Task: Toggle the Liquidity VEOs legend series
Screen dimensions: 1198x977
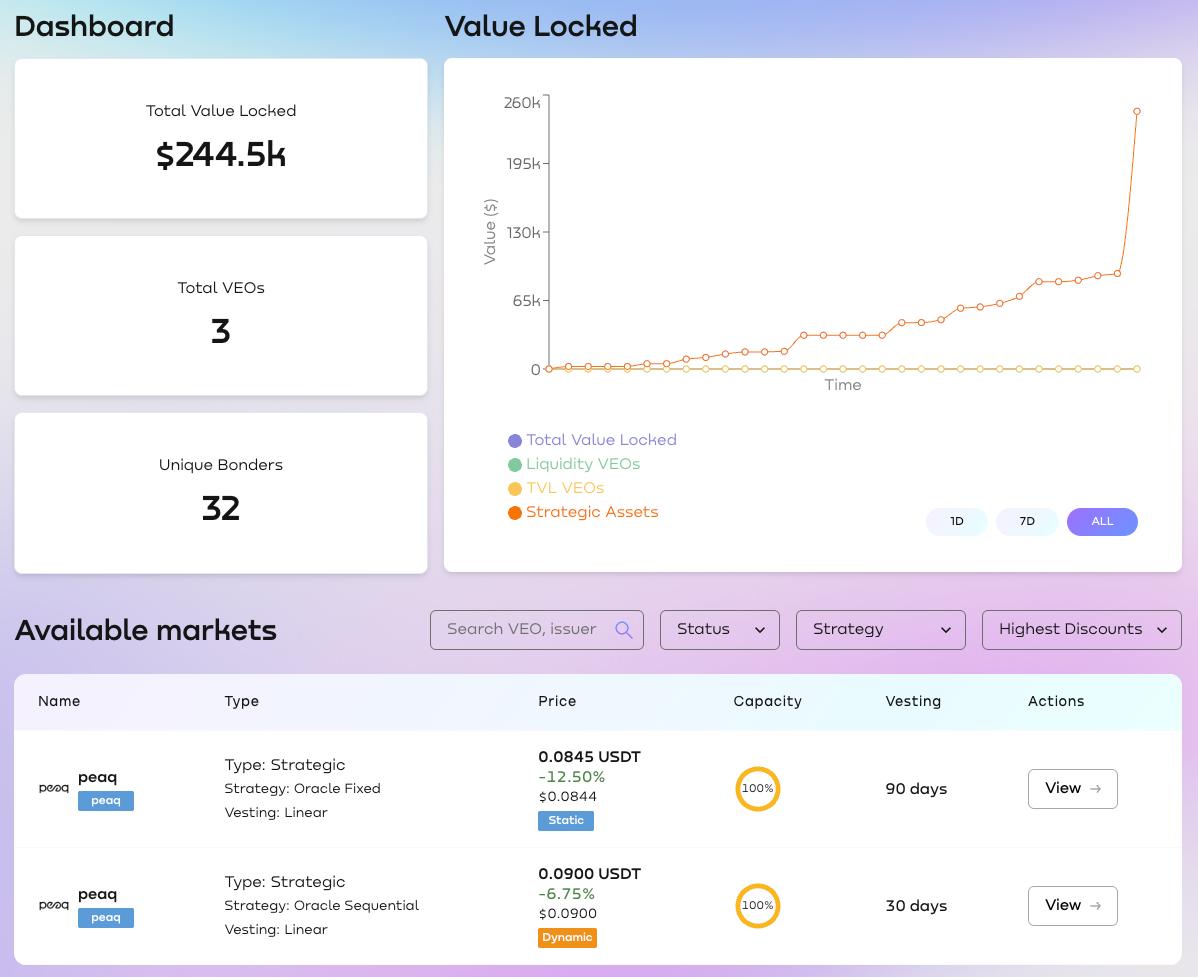Action: click(574, 464)
